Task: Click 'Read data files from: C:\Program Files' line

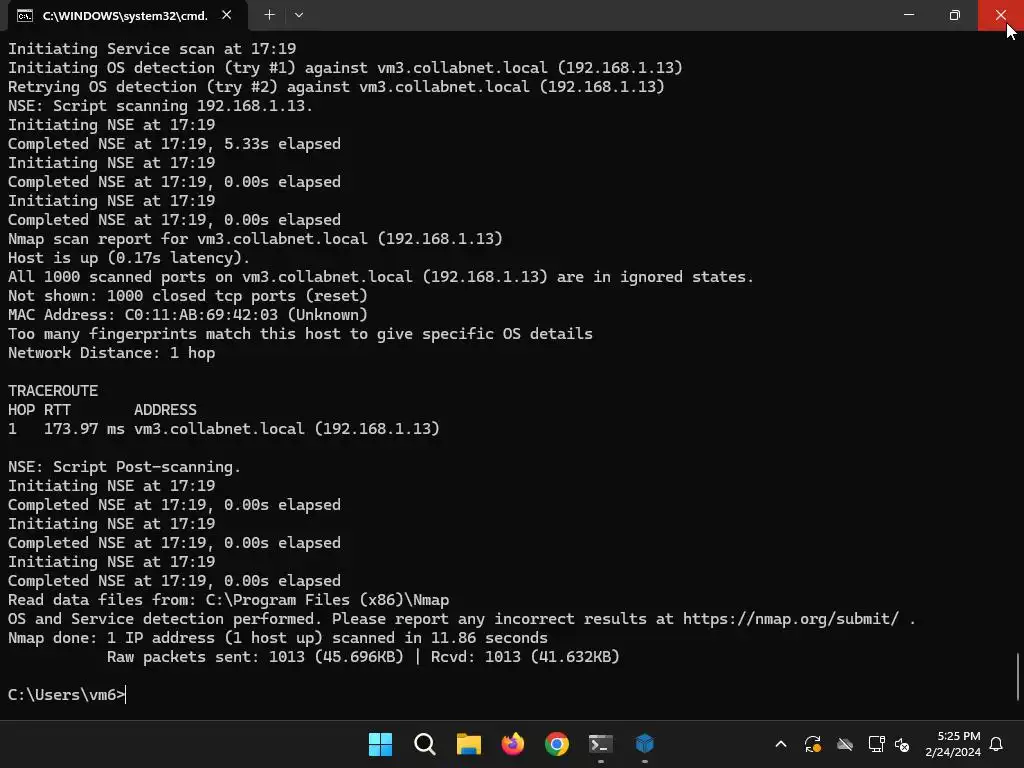Action: coord(229,600)
